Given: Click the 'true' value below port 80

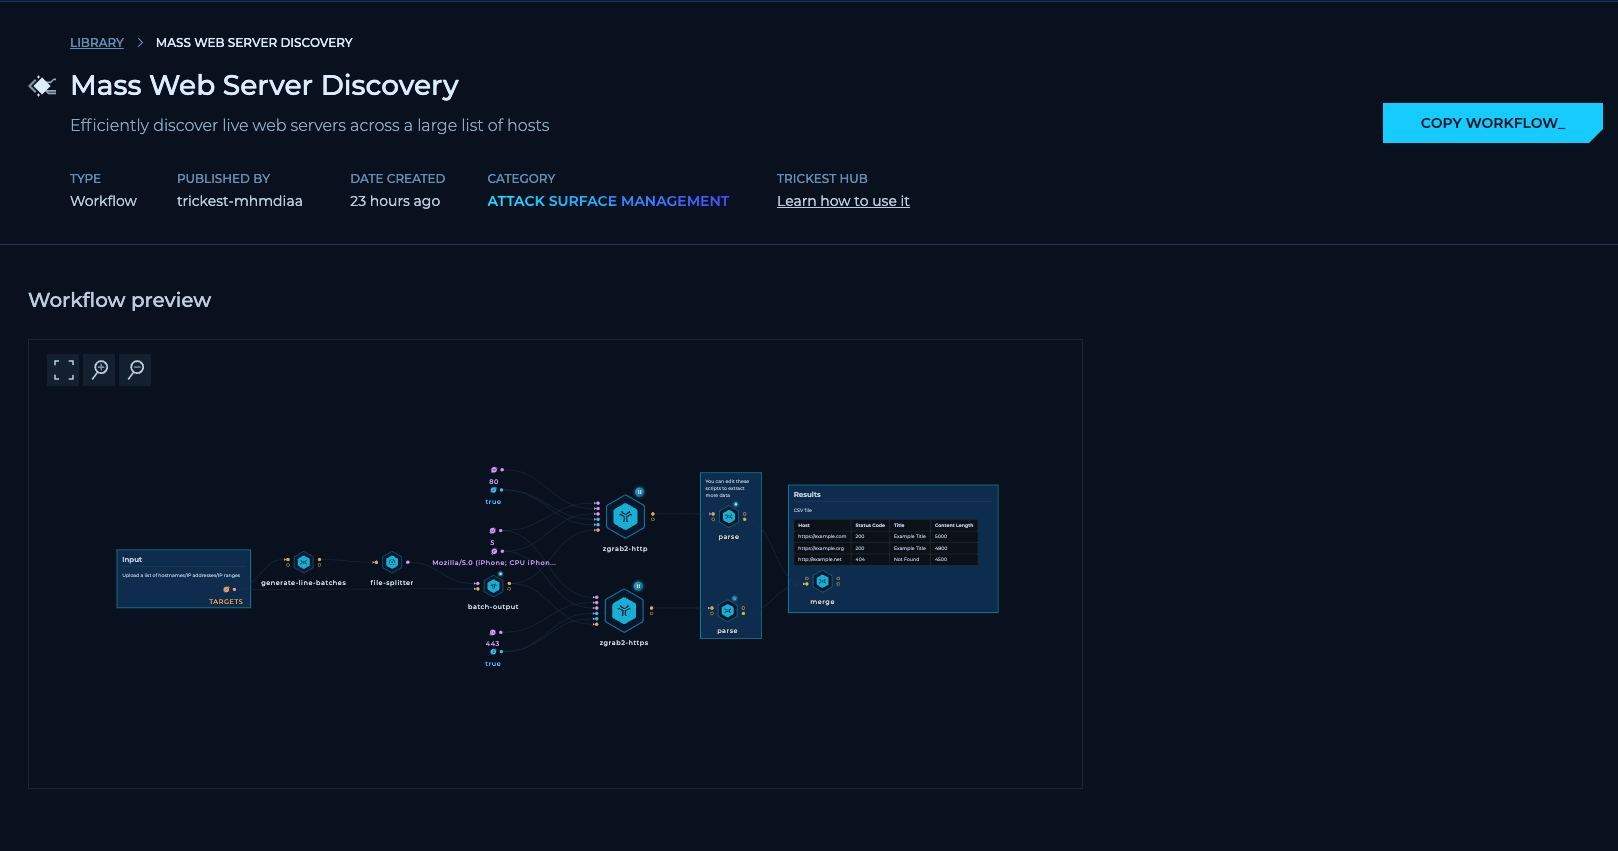Looking at the screenshot, I should pyautogui.click(x=493, y=502).
